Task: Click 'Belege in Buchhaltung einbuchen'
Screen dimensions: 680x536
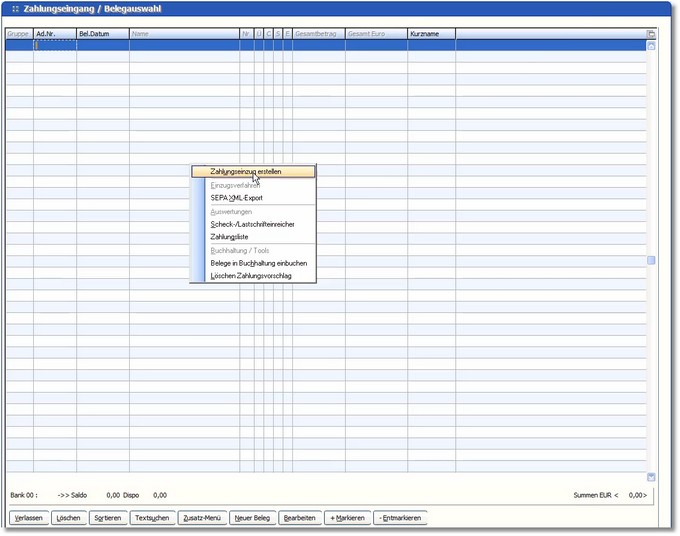Action: (258, 263)
